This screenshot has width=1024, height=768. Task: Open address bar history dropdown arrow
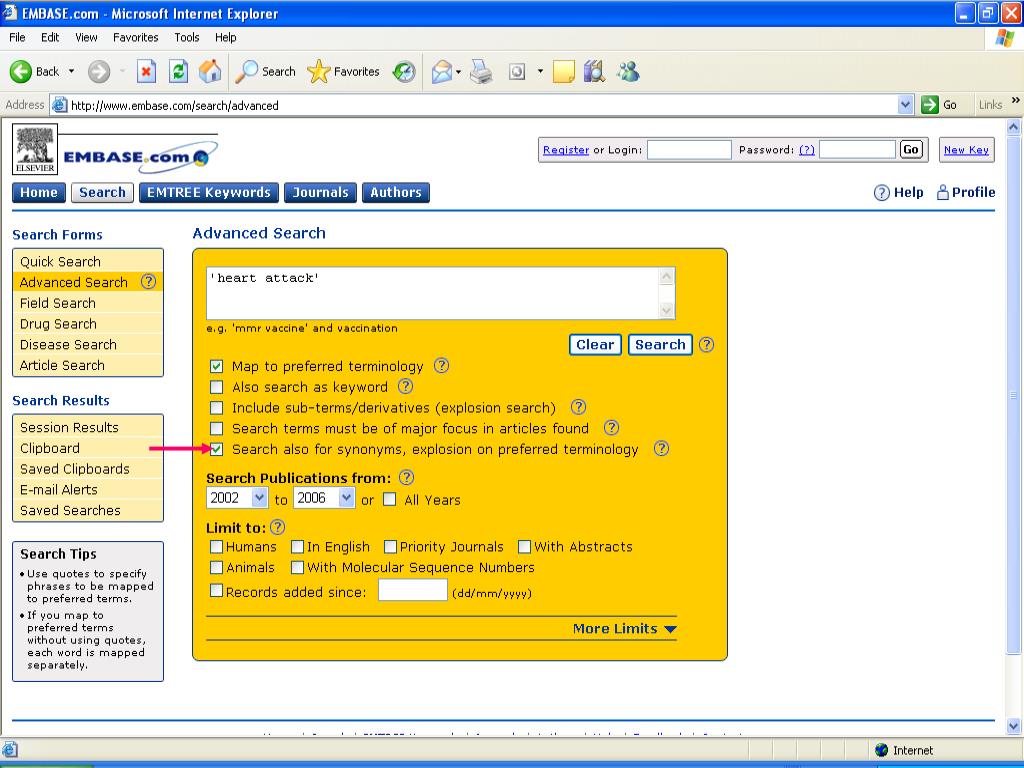point(905,104)
